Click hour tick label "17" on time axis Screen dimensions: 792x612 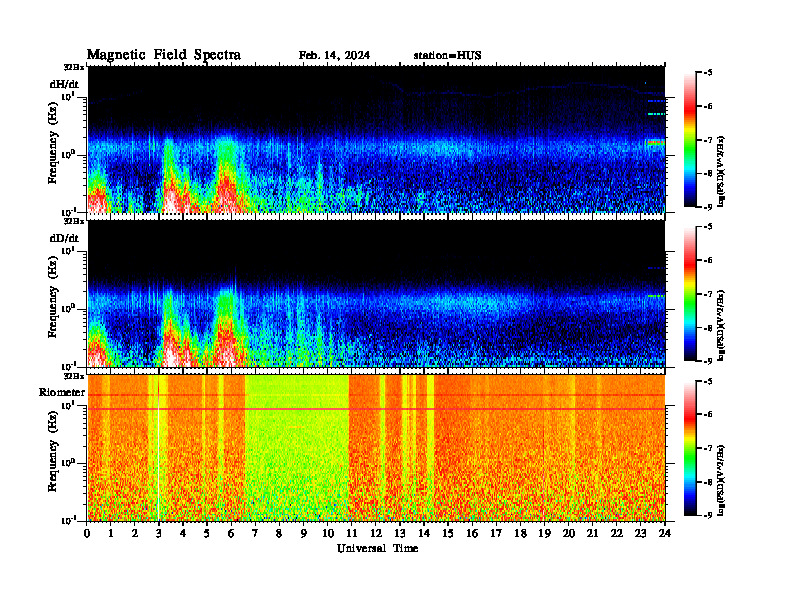pyautogui.click(x=496, y=533)
